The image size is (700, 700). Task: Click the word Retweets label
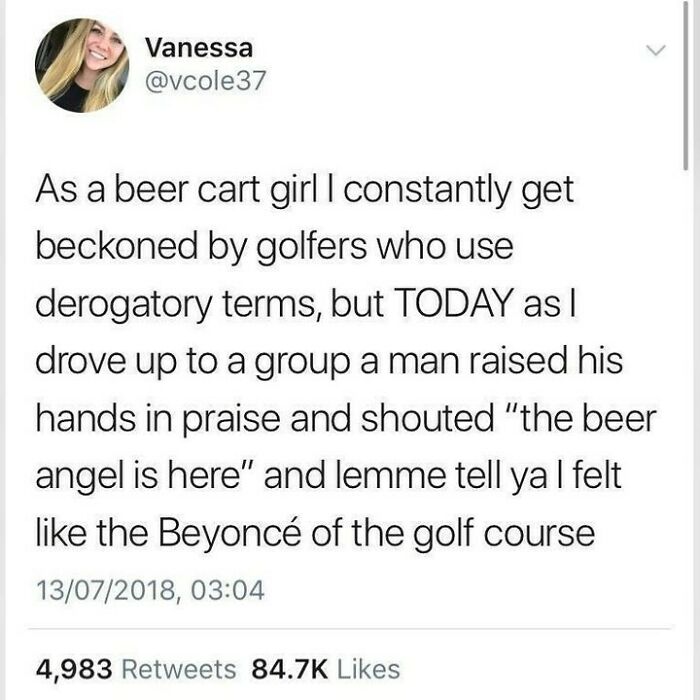coord(179,670)
